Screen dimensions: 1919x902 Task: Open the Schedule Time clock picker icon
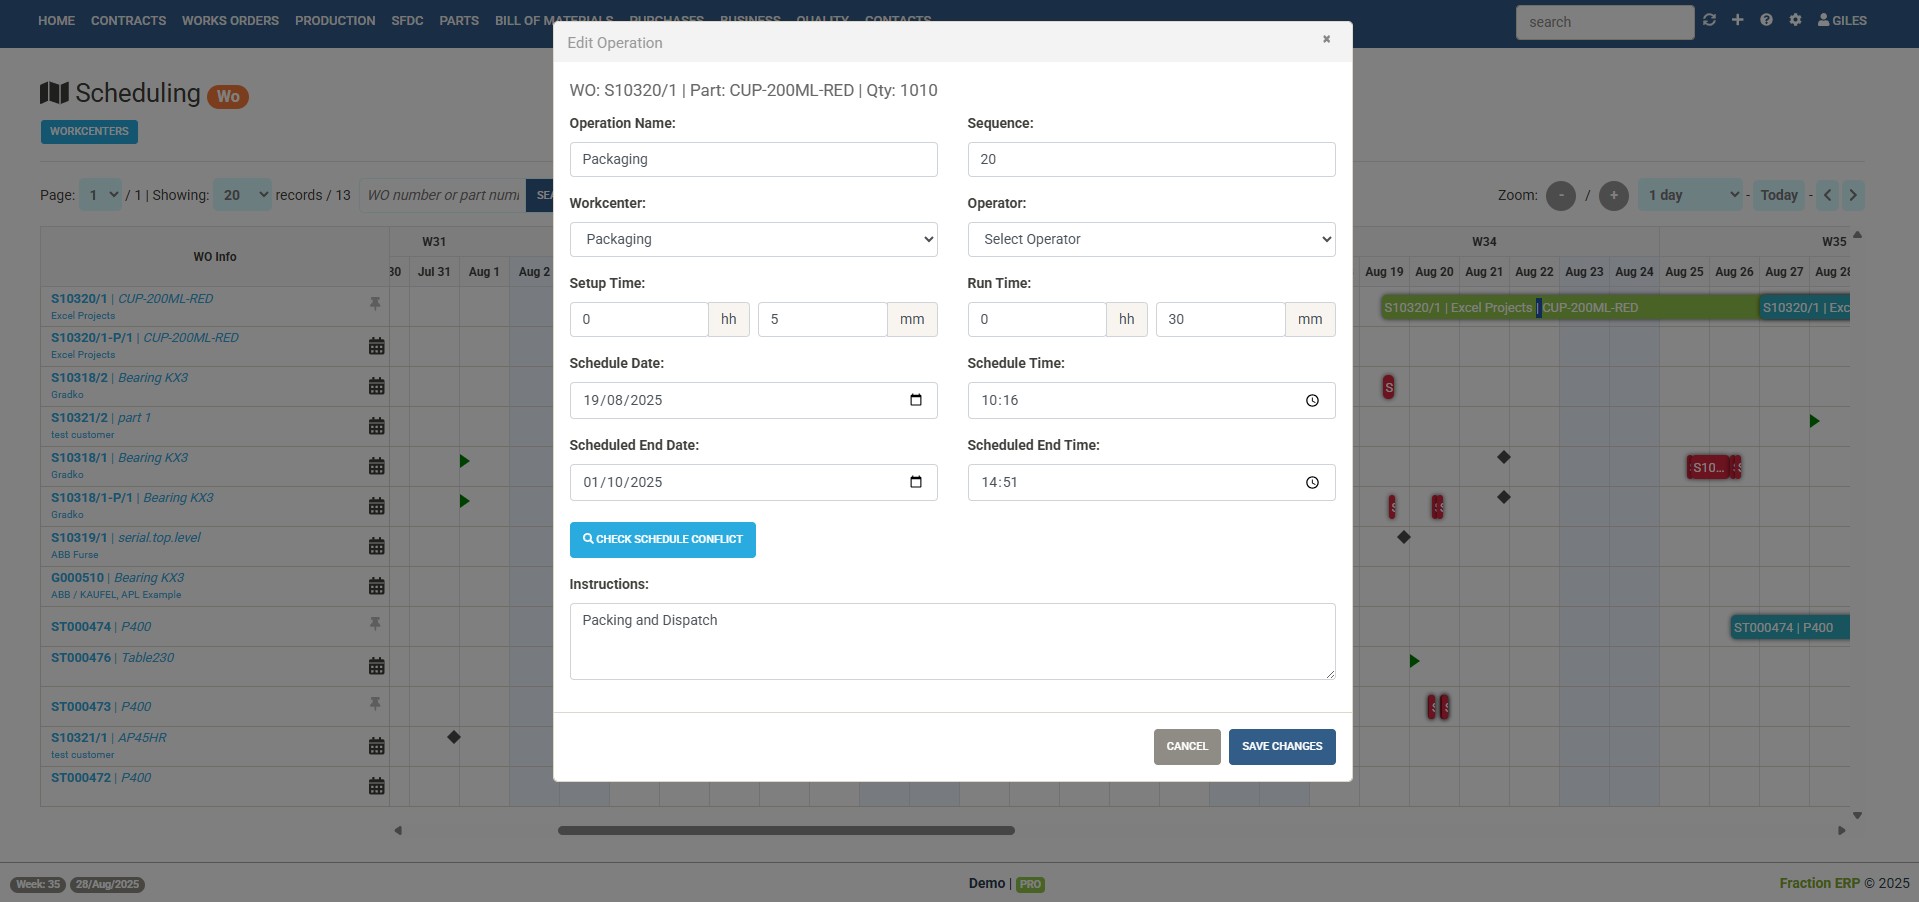[1312, 400]
